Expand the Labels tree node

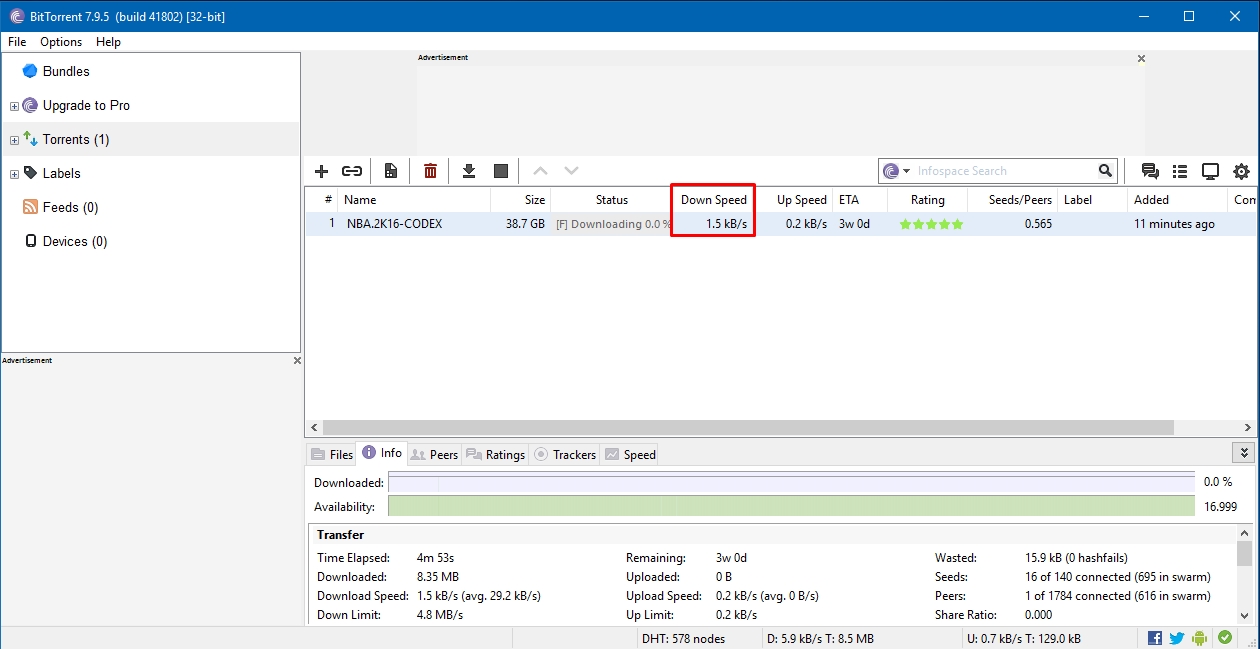[x=14, y=174]
